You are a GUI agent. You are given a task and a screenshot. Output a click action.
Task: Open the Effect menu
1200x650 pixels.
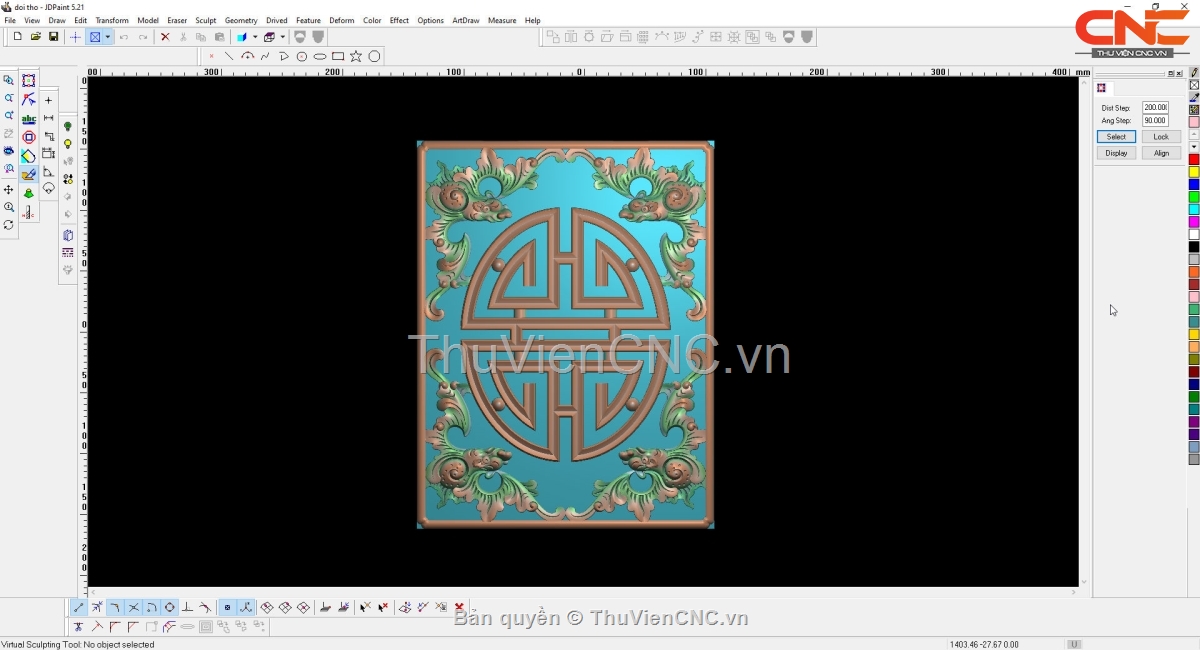(399, 20)
